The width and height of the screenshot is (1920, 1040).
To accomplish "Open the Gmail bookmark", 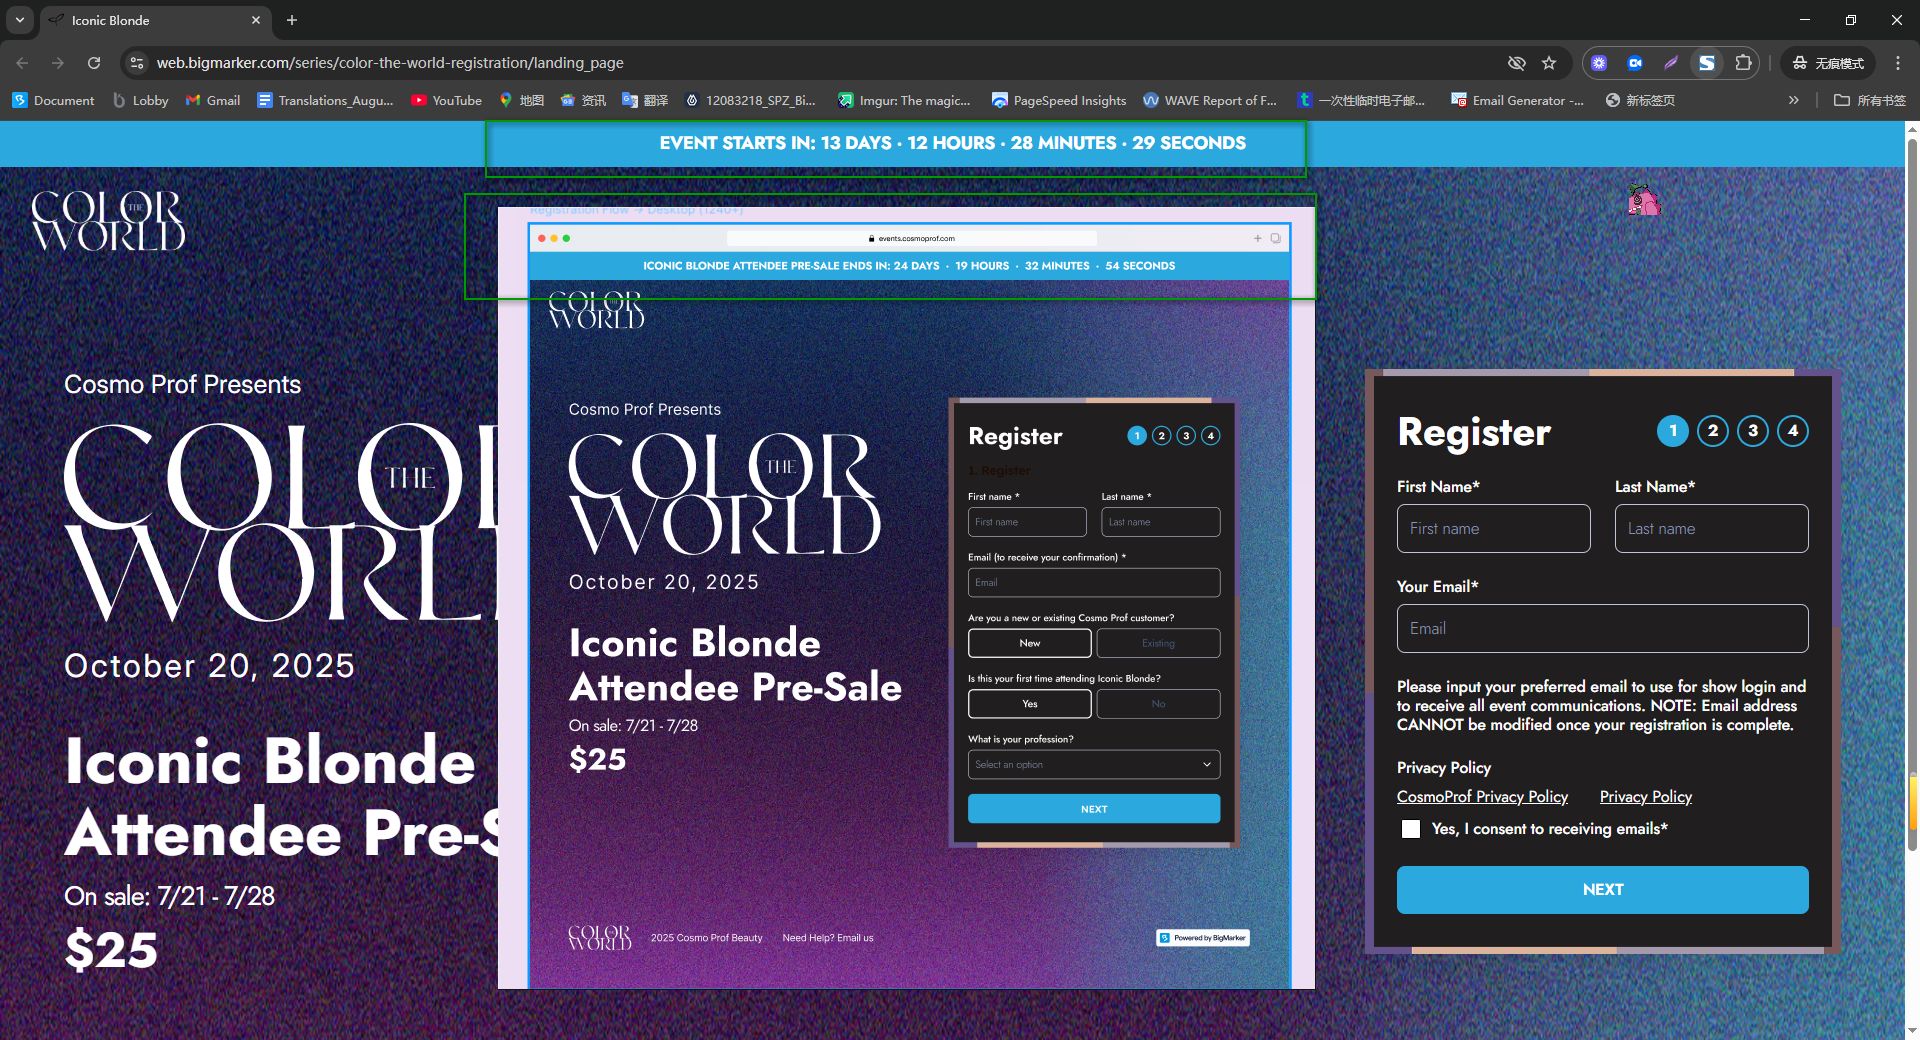I will 213,100.
